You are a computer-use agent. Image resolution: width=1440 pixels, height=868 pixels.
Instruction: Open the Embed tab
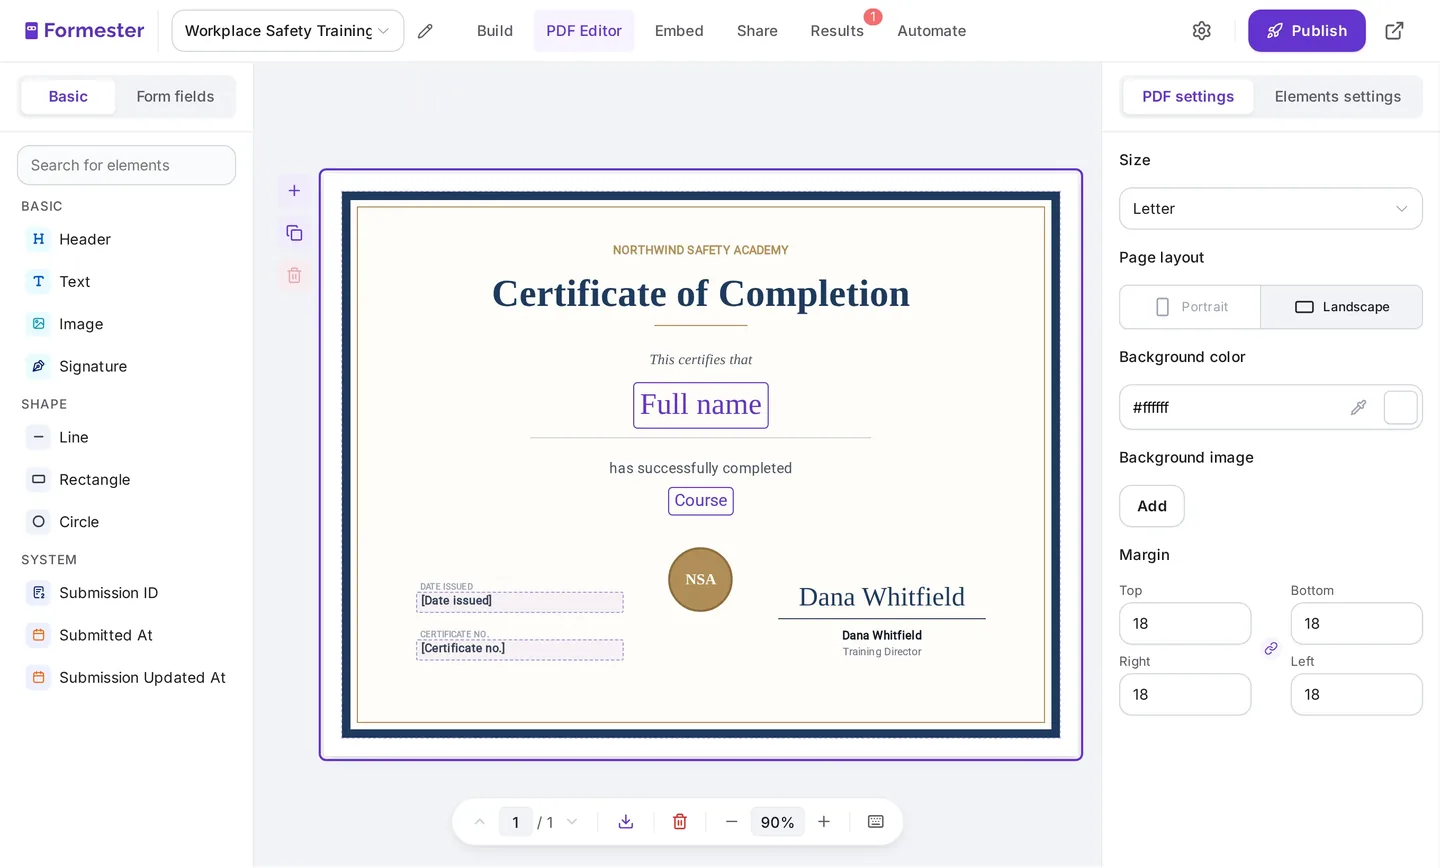coord(679,31)
